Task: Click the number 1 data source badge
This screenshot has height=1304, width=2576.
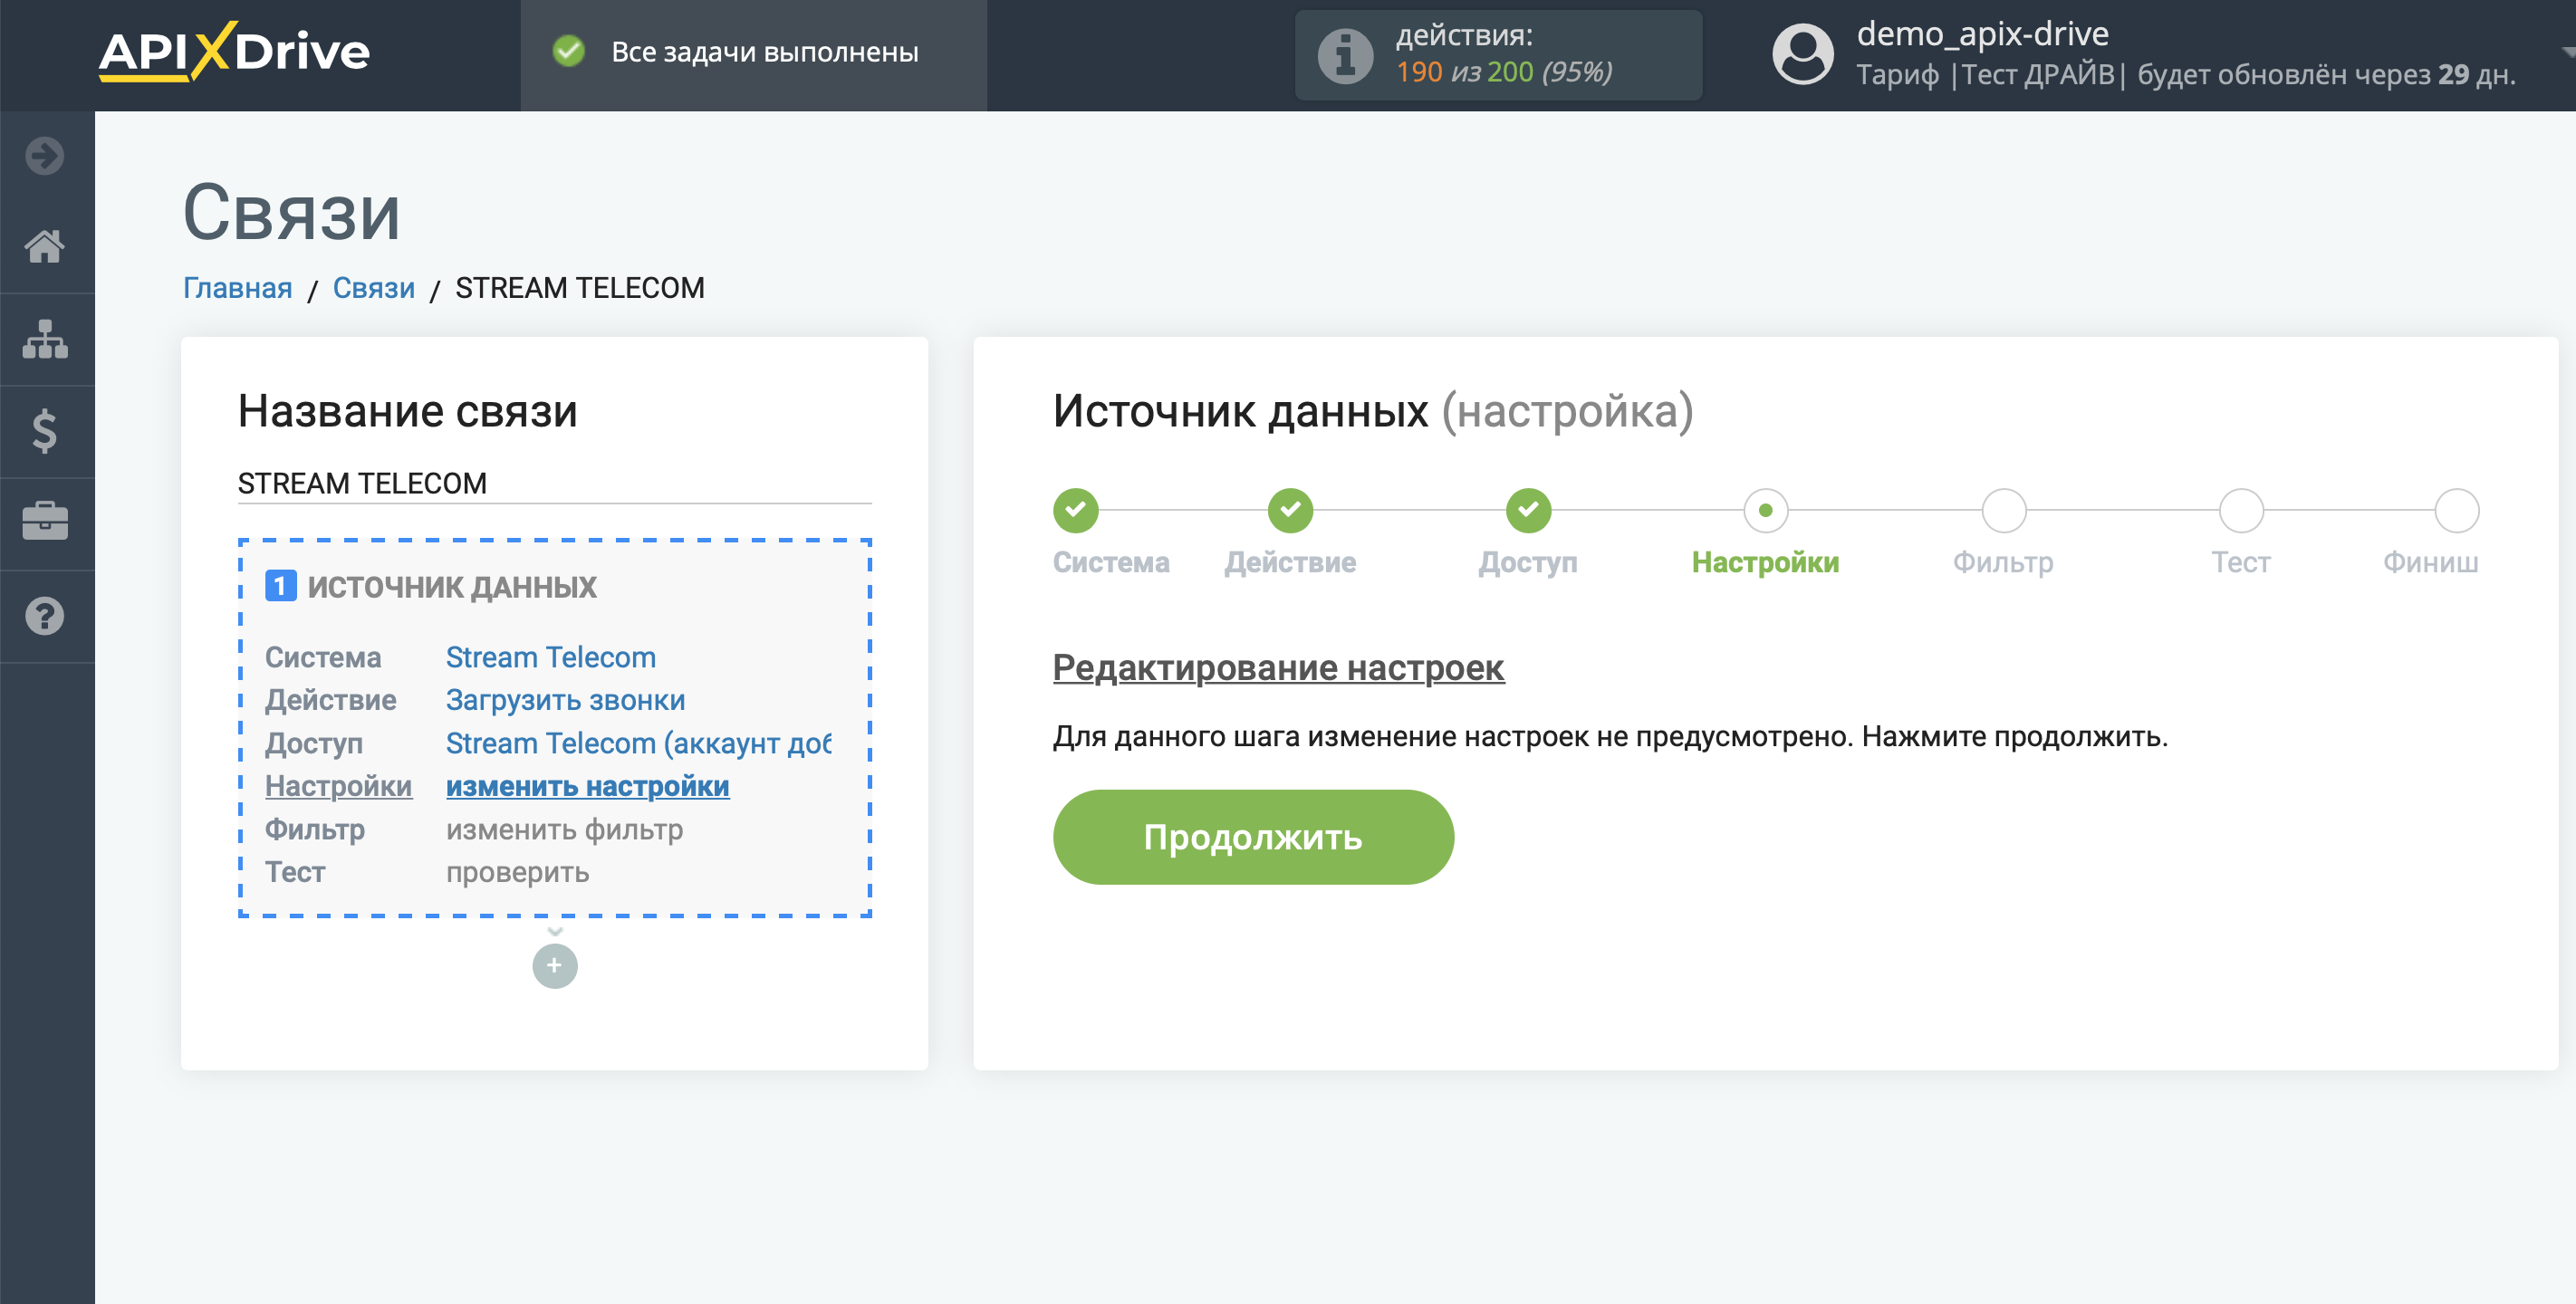Action: (280, 586)
